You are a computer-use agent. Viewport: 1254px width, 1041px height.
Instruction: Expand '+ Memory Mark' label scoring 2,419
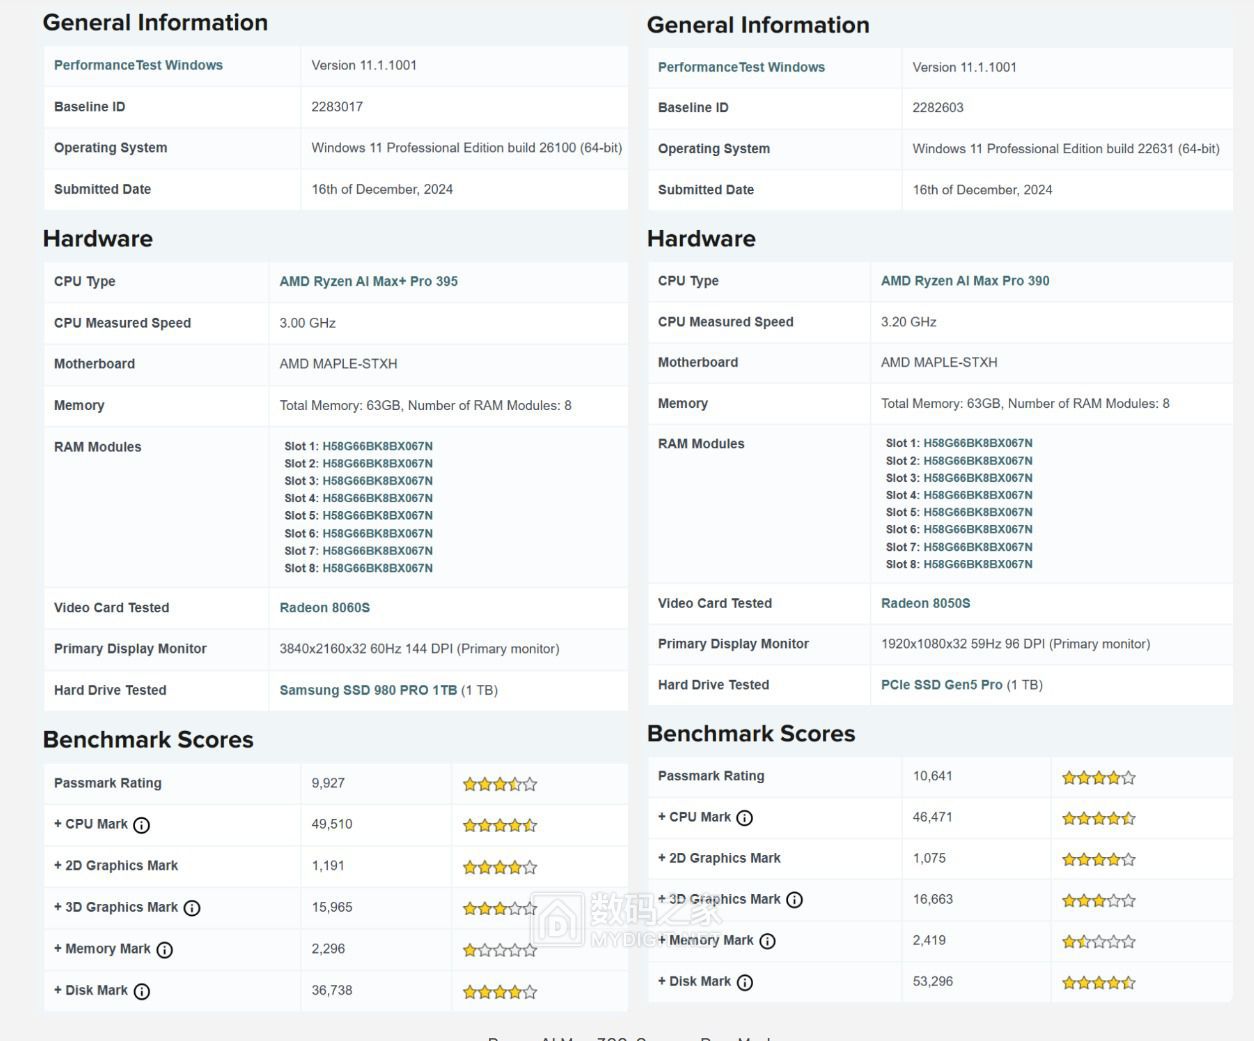pyautogui.click(x=706, y=940)
